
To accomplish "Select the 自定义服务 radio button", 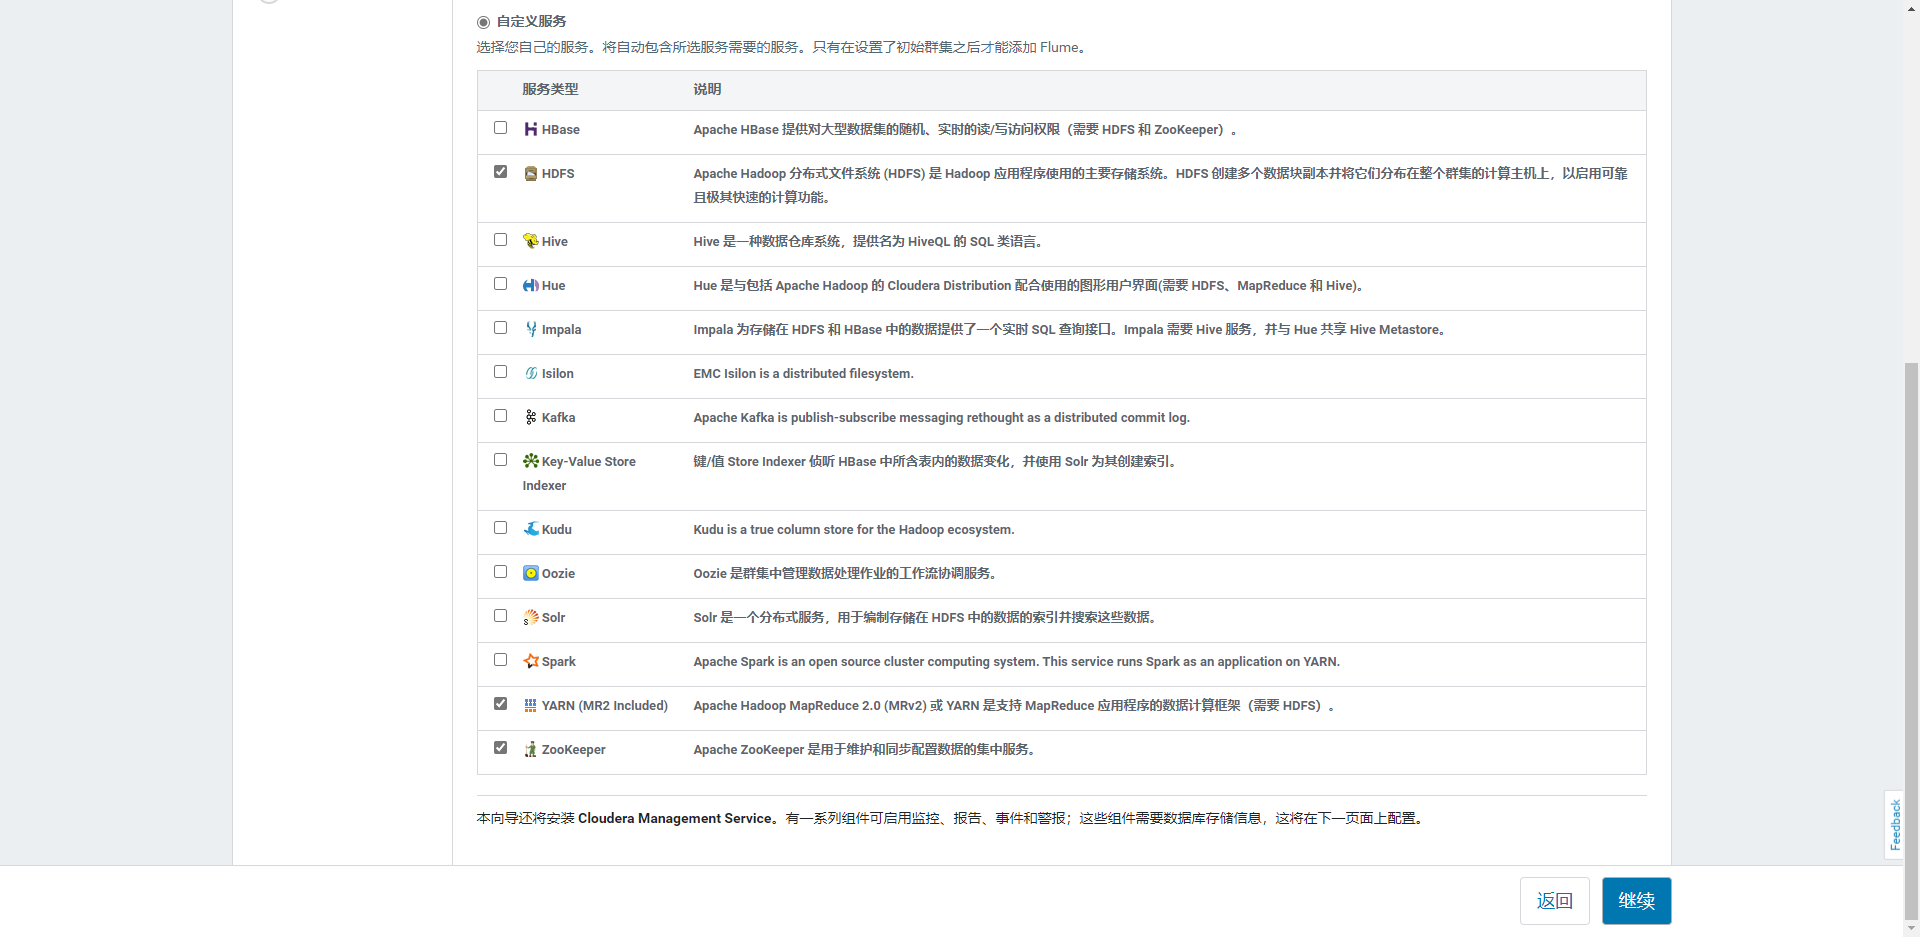I will click(x=484, y=22).
